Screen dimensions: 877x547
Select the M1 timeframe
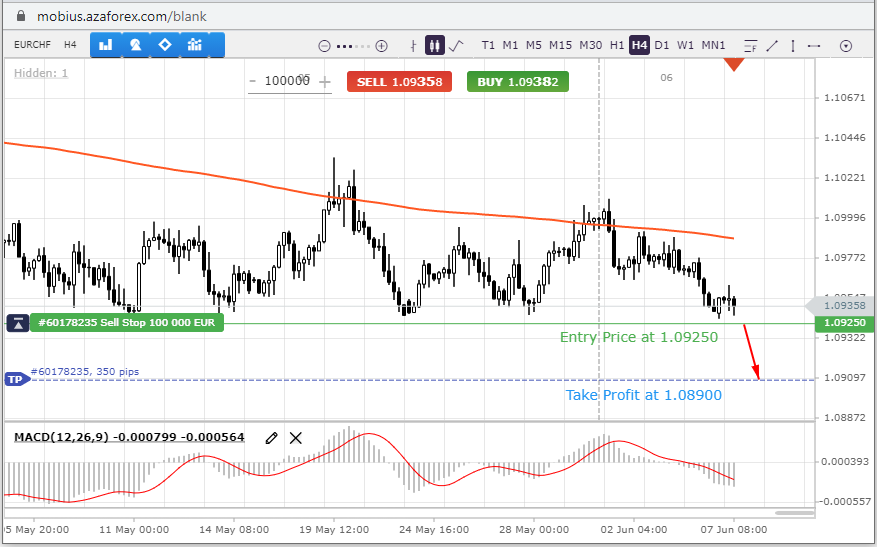(510, 45)
